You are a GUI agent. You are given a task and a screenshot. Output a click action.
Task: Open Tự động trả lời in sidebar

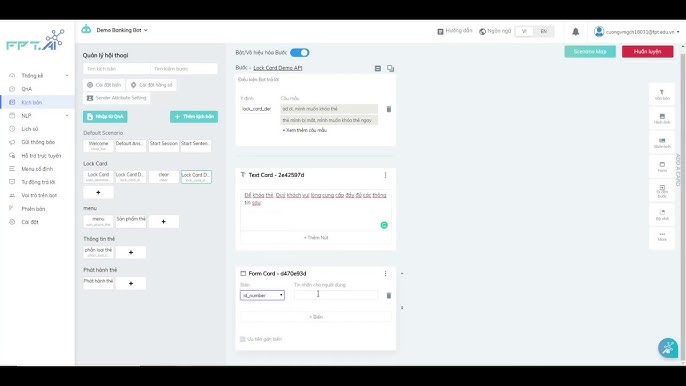pyautogui.click(x=37, y=182)
